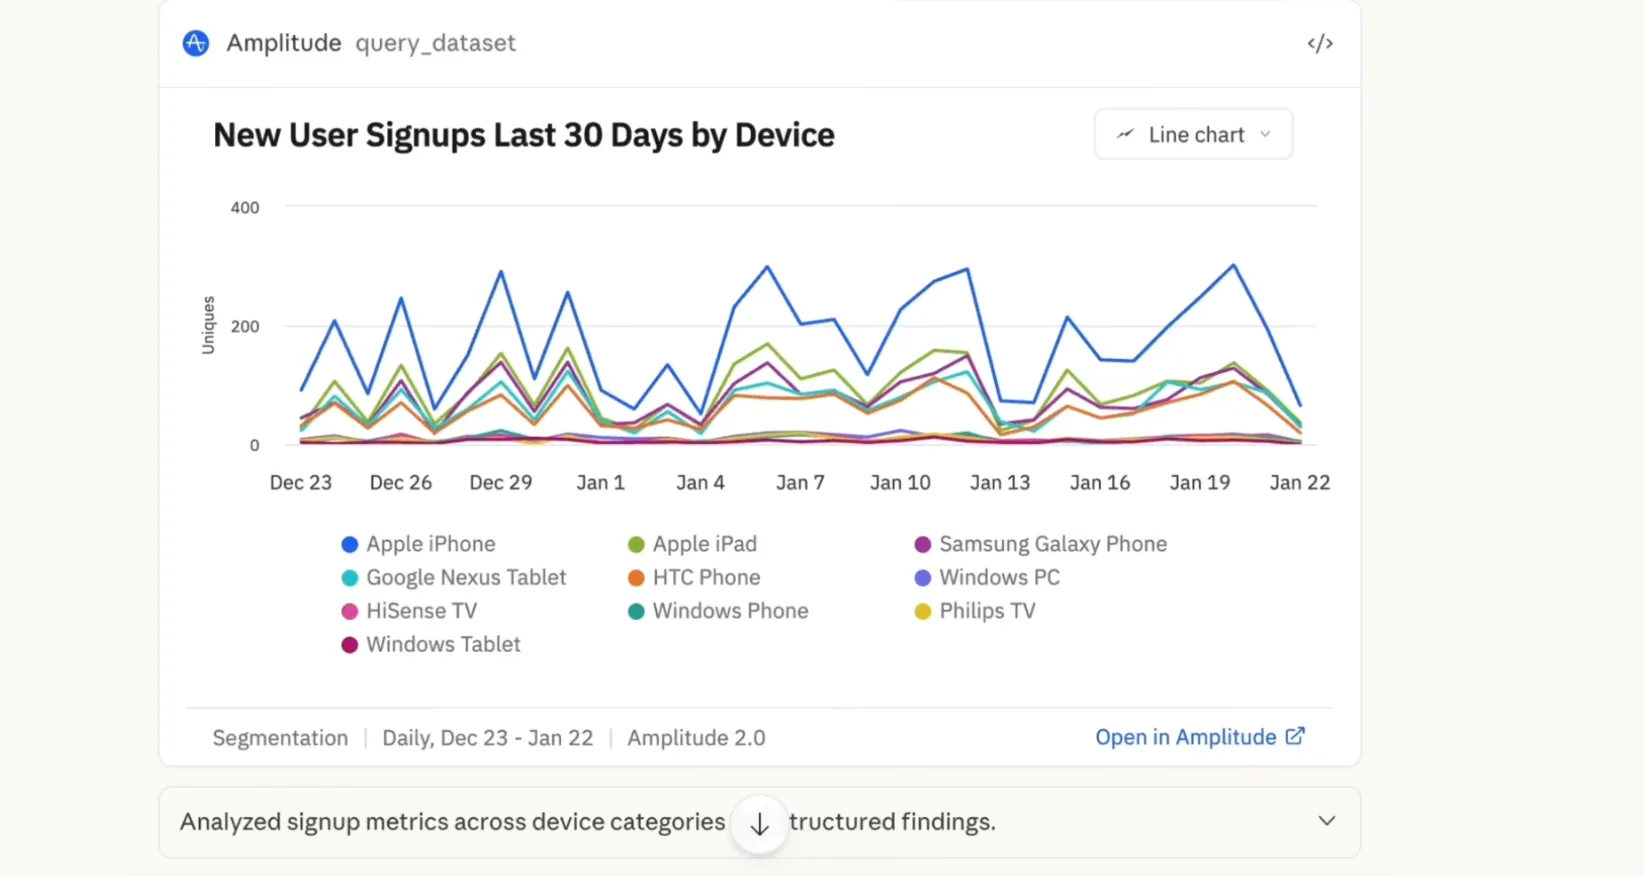Toggle the Google Nexus Tablet legend series

point(454,577)
